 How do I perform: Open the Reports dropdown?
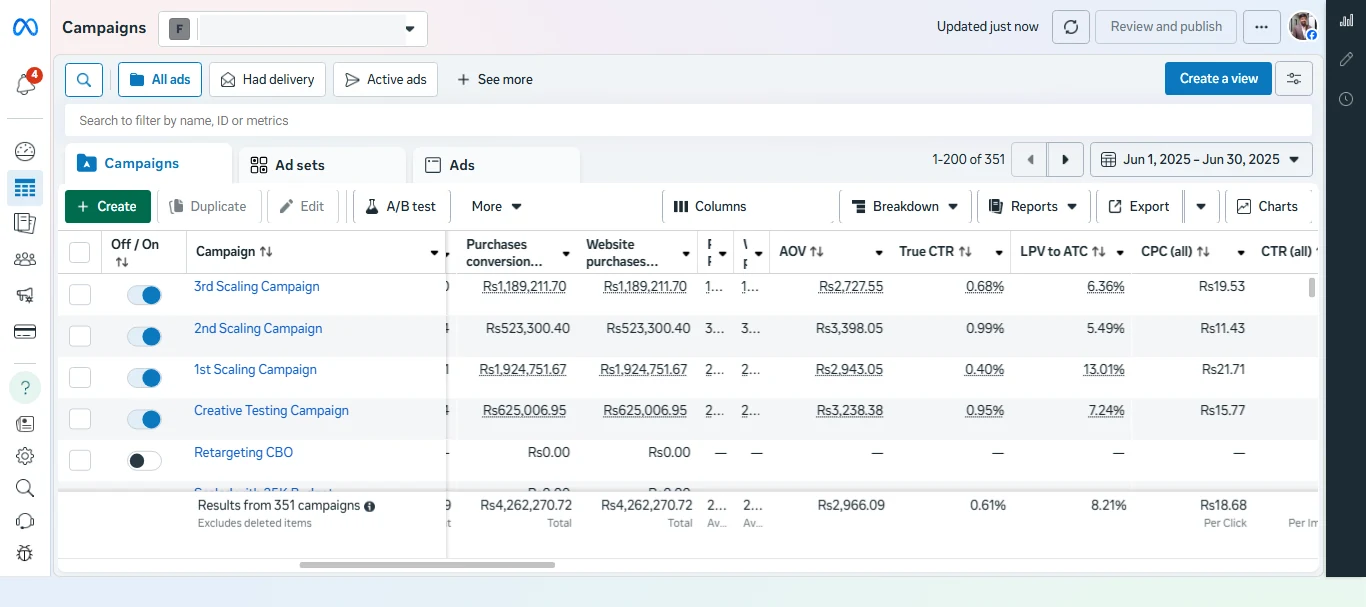click(x=1034, y=206)
